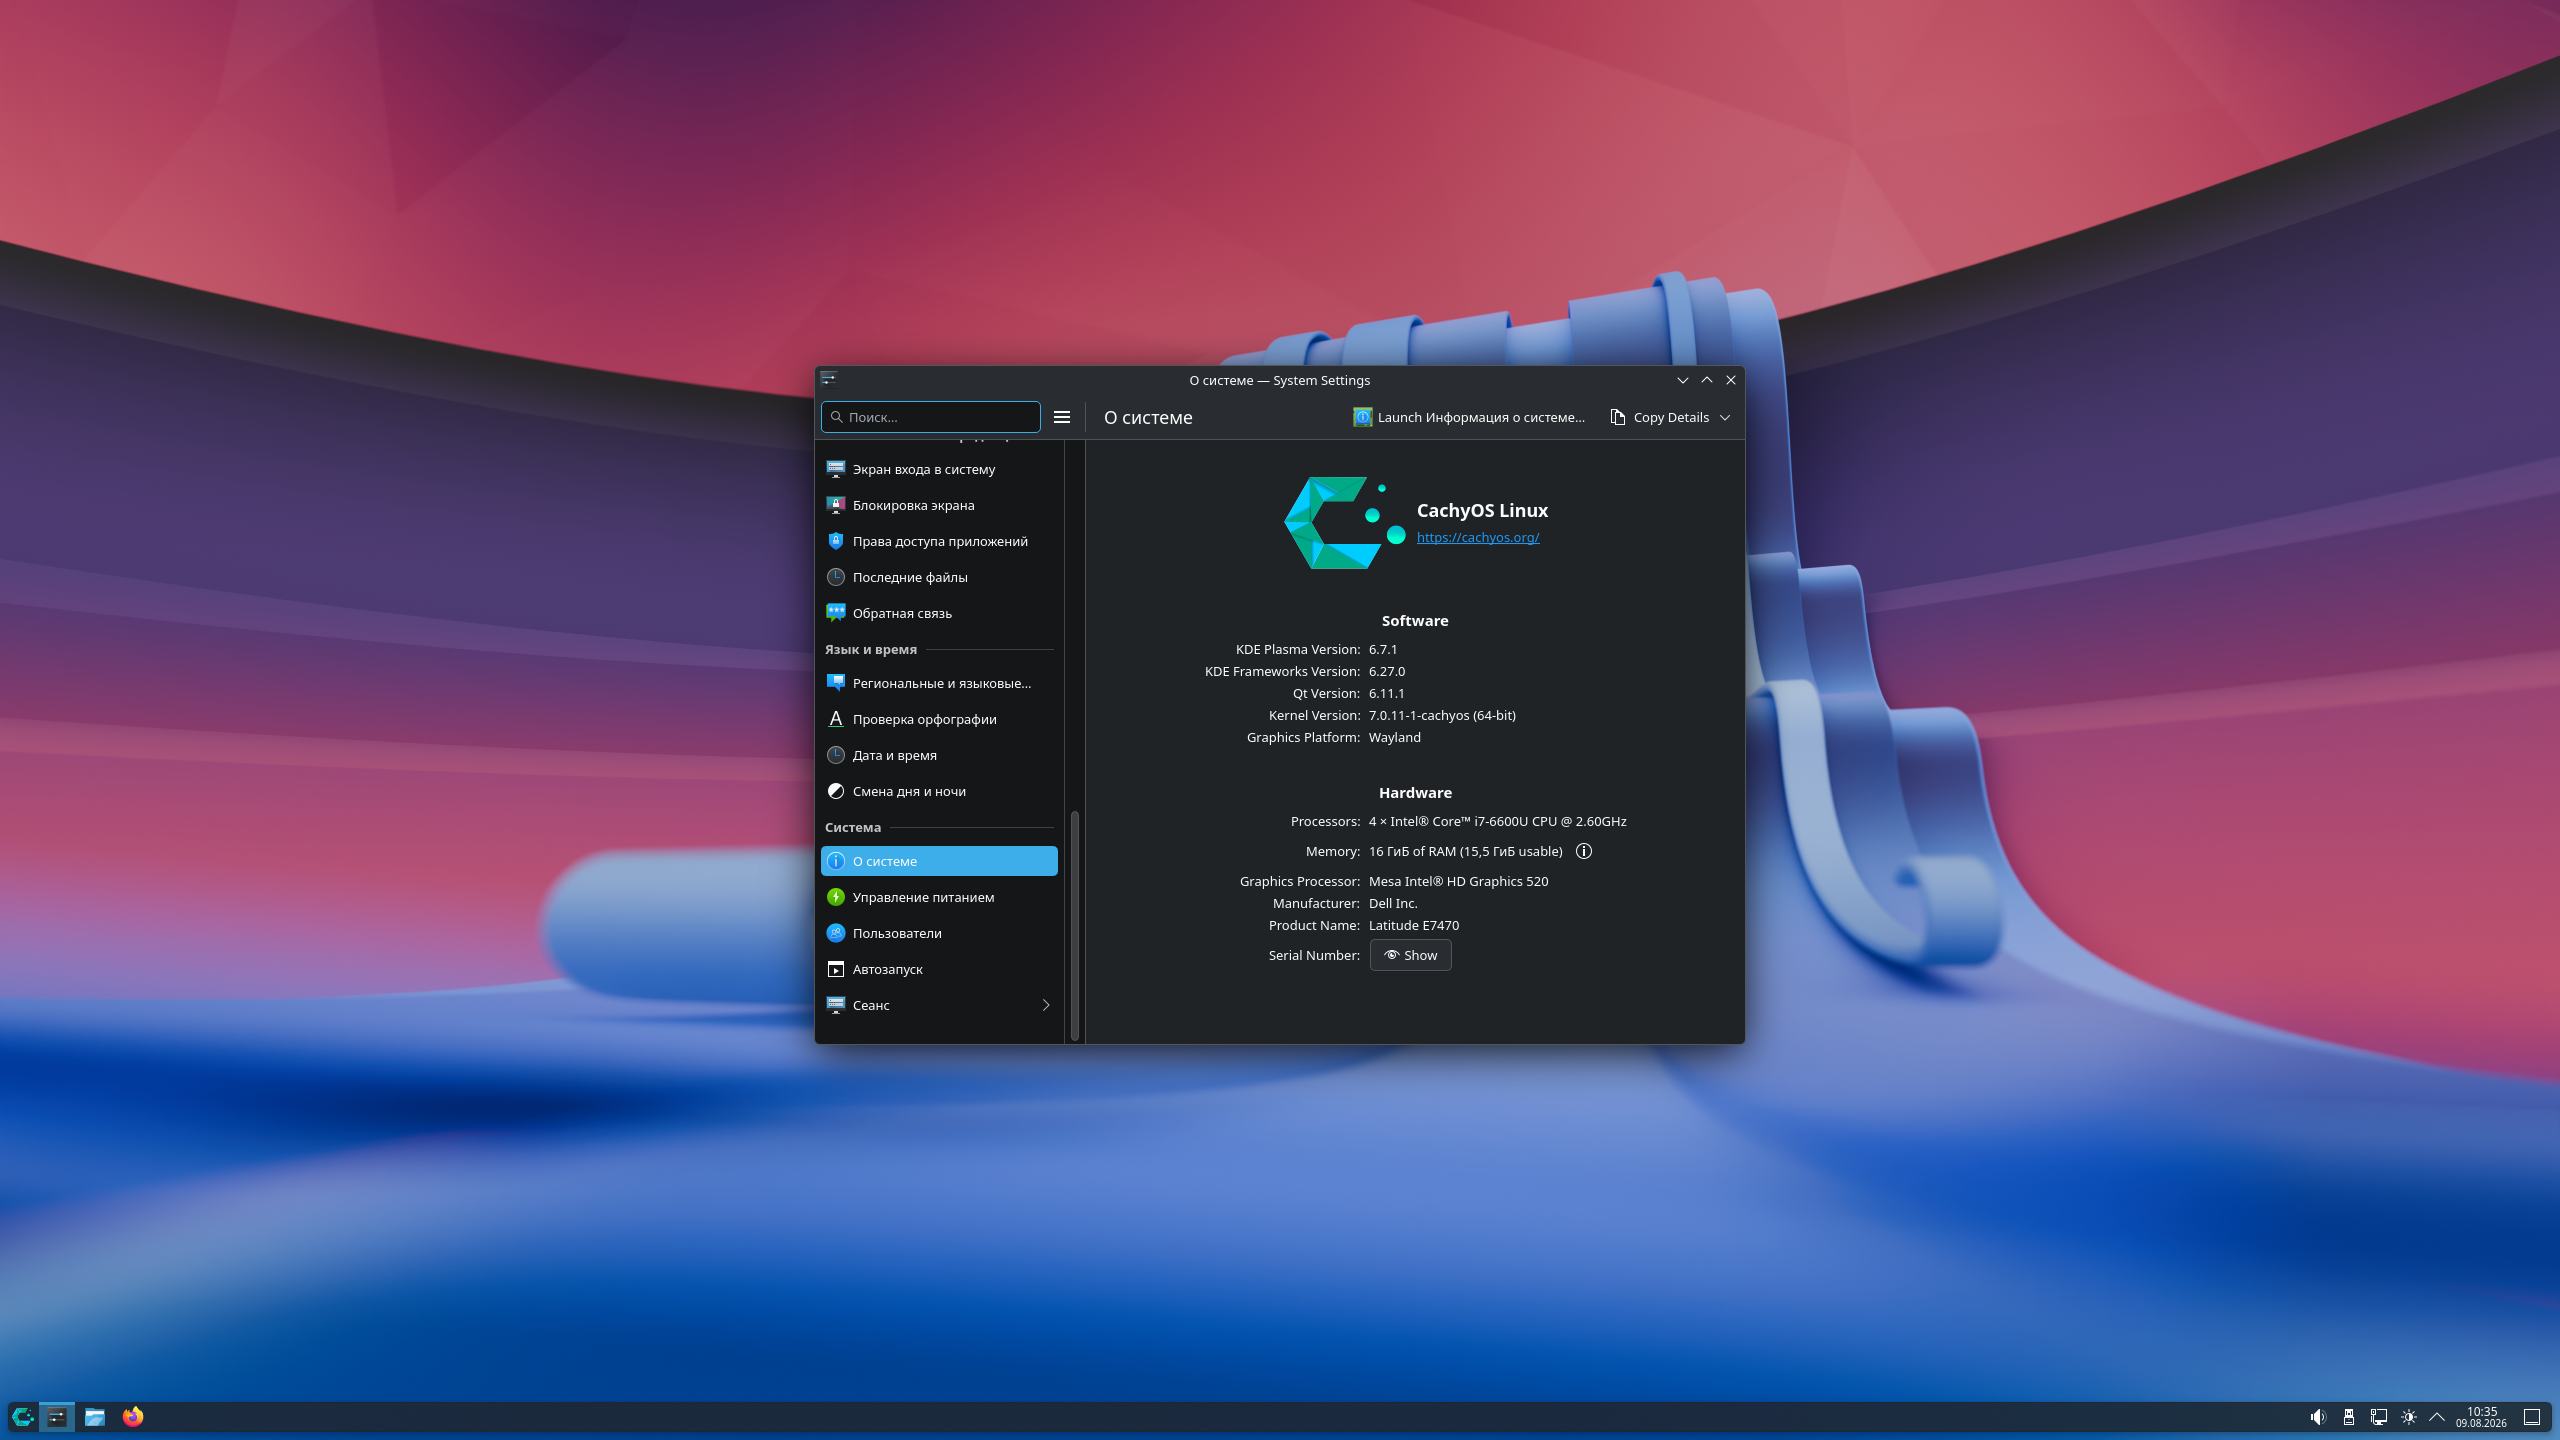The width and height of the screenshot is (2560, 1440).
Task: Click the "Hardware" section heading
Action: [x=1415, y=793]
